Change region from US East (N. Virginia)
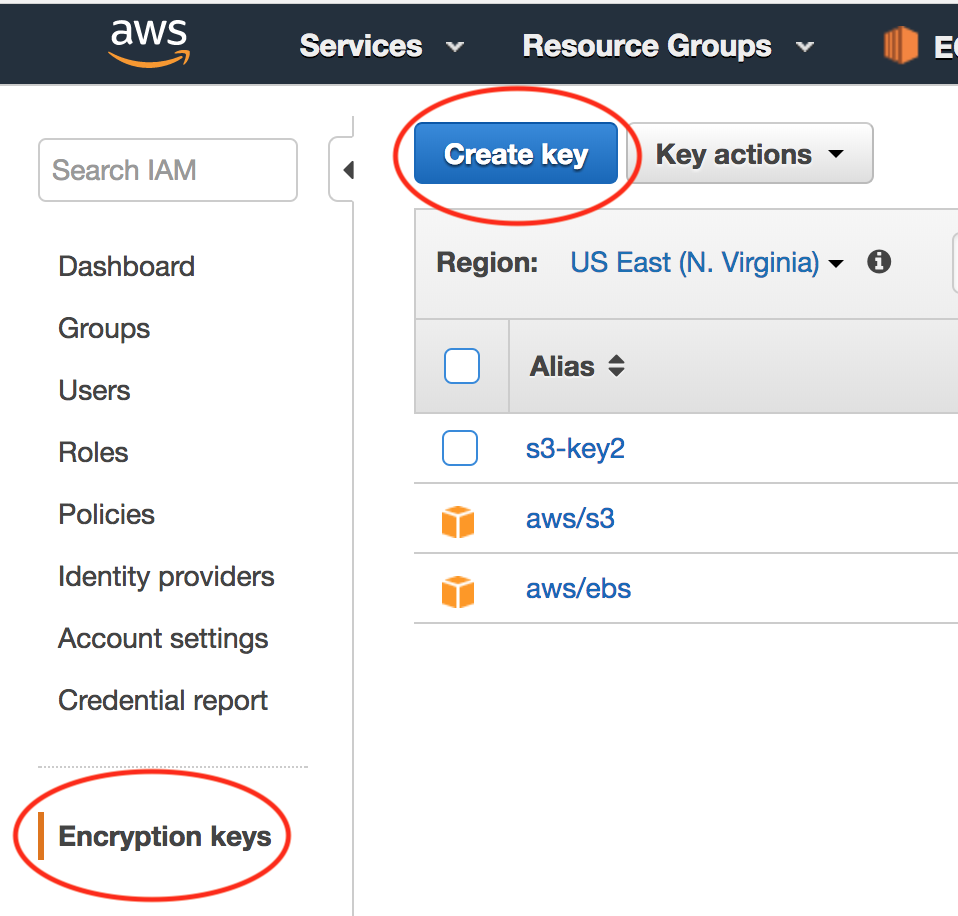 point(706,263)
